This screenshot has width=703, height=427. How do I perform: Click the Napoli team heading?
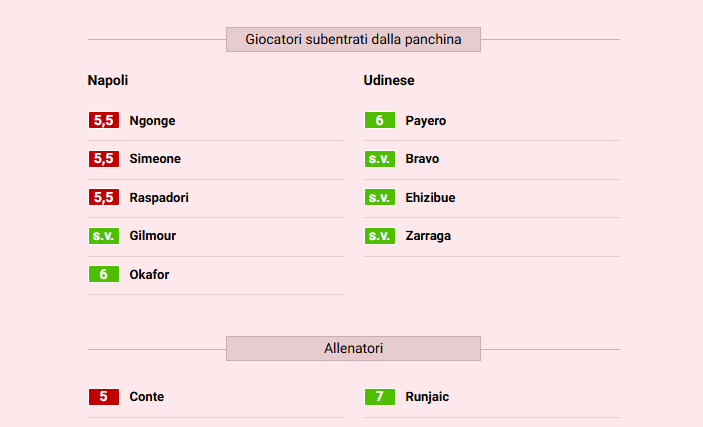coord(108,80)
